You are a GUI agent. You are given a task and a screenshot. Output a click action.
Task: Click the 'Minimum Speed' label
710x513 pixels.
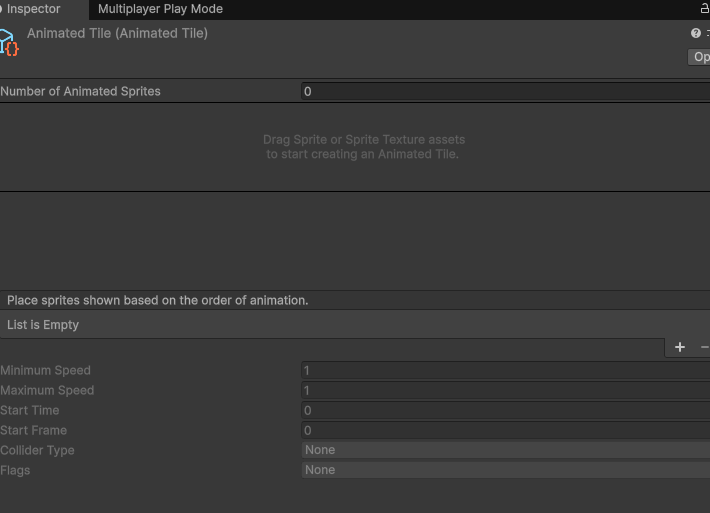coord(45,370)
